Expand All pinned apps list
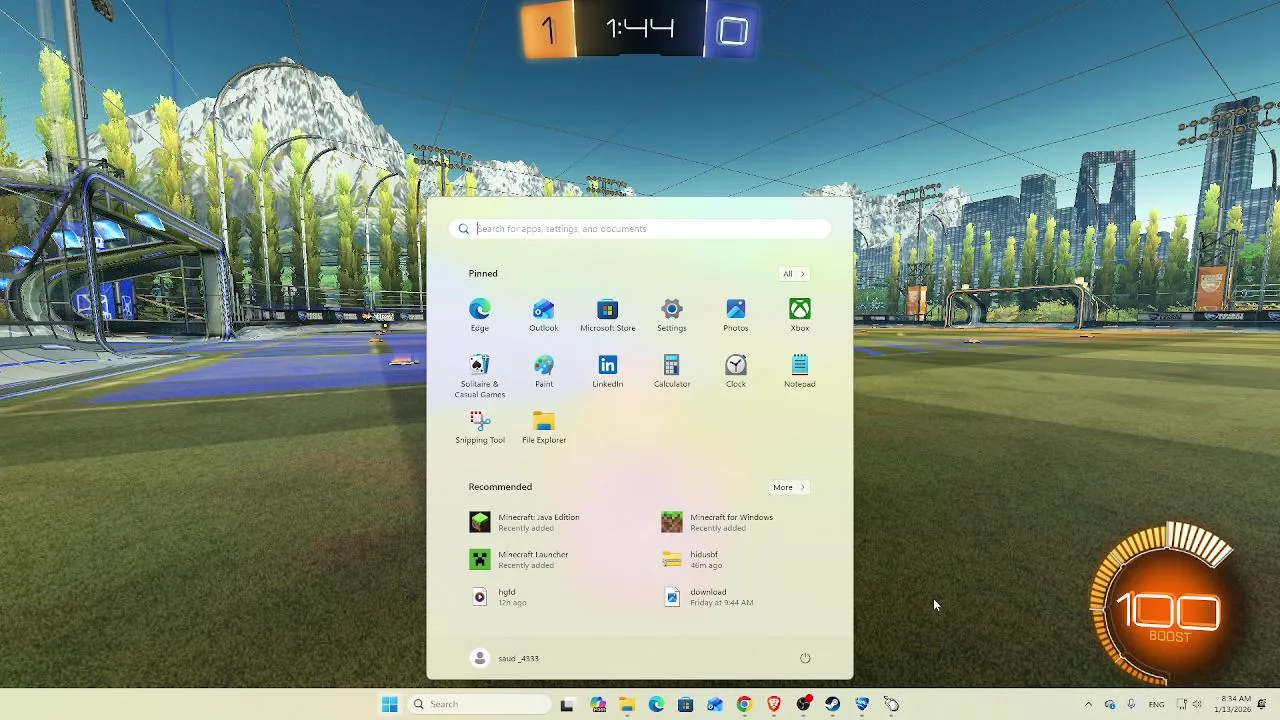The width and height of the screenshot is (1280, 720). pos(793,274)
